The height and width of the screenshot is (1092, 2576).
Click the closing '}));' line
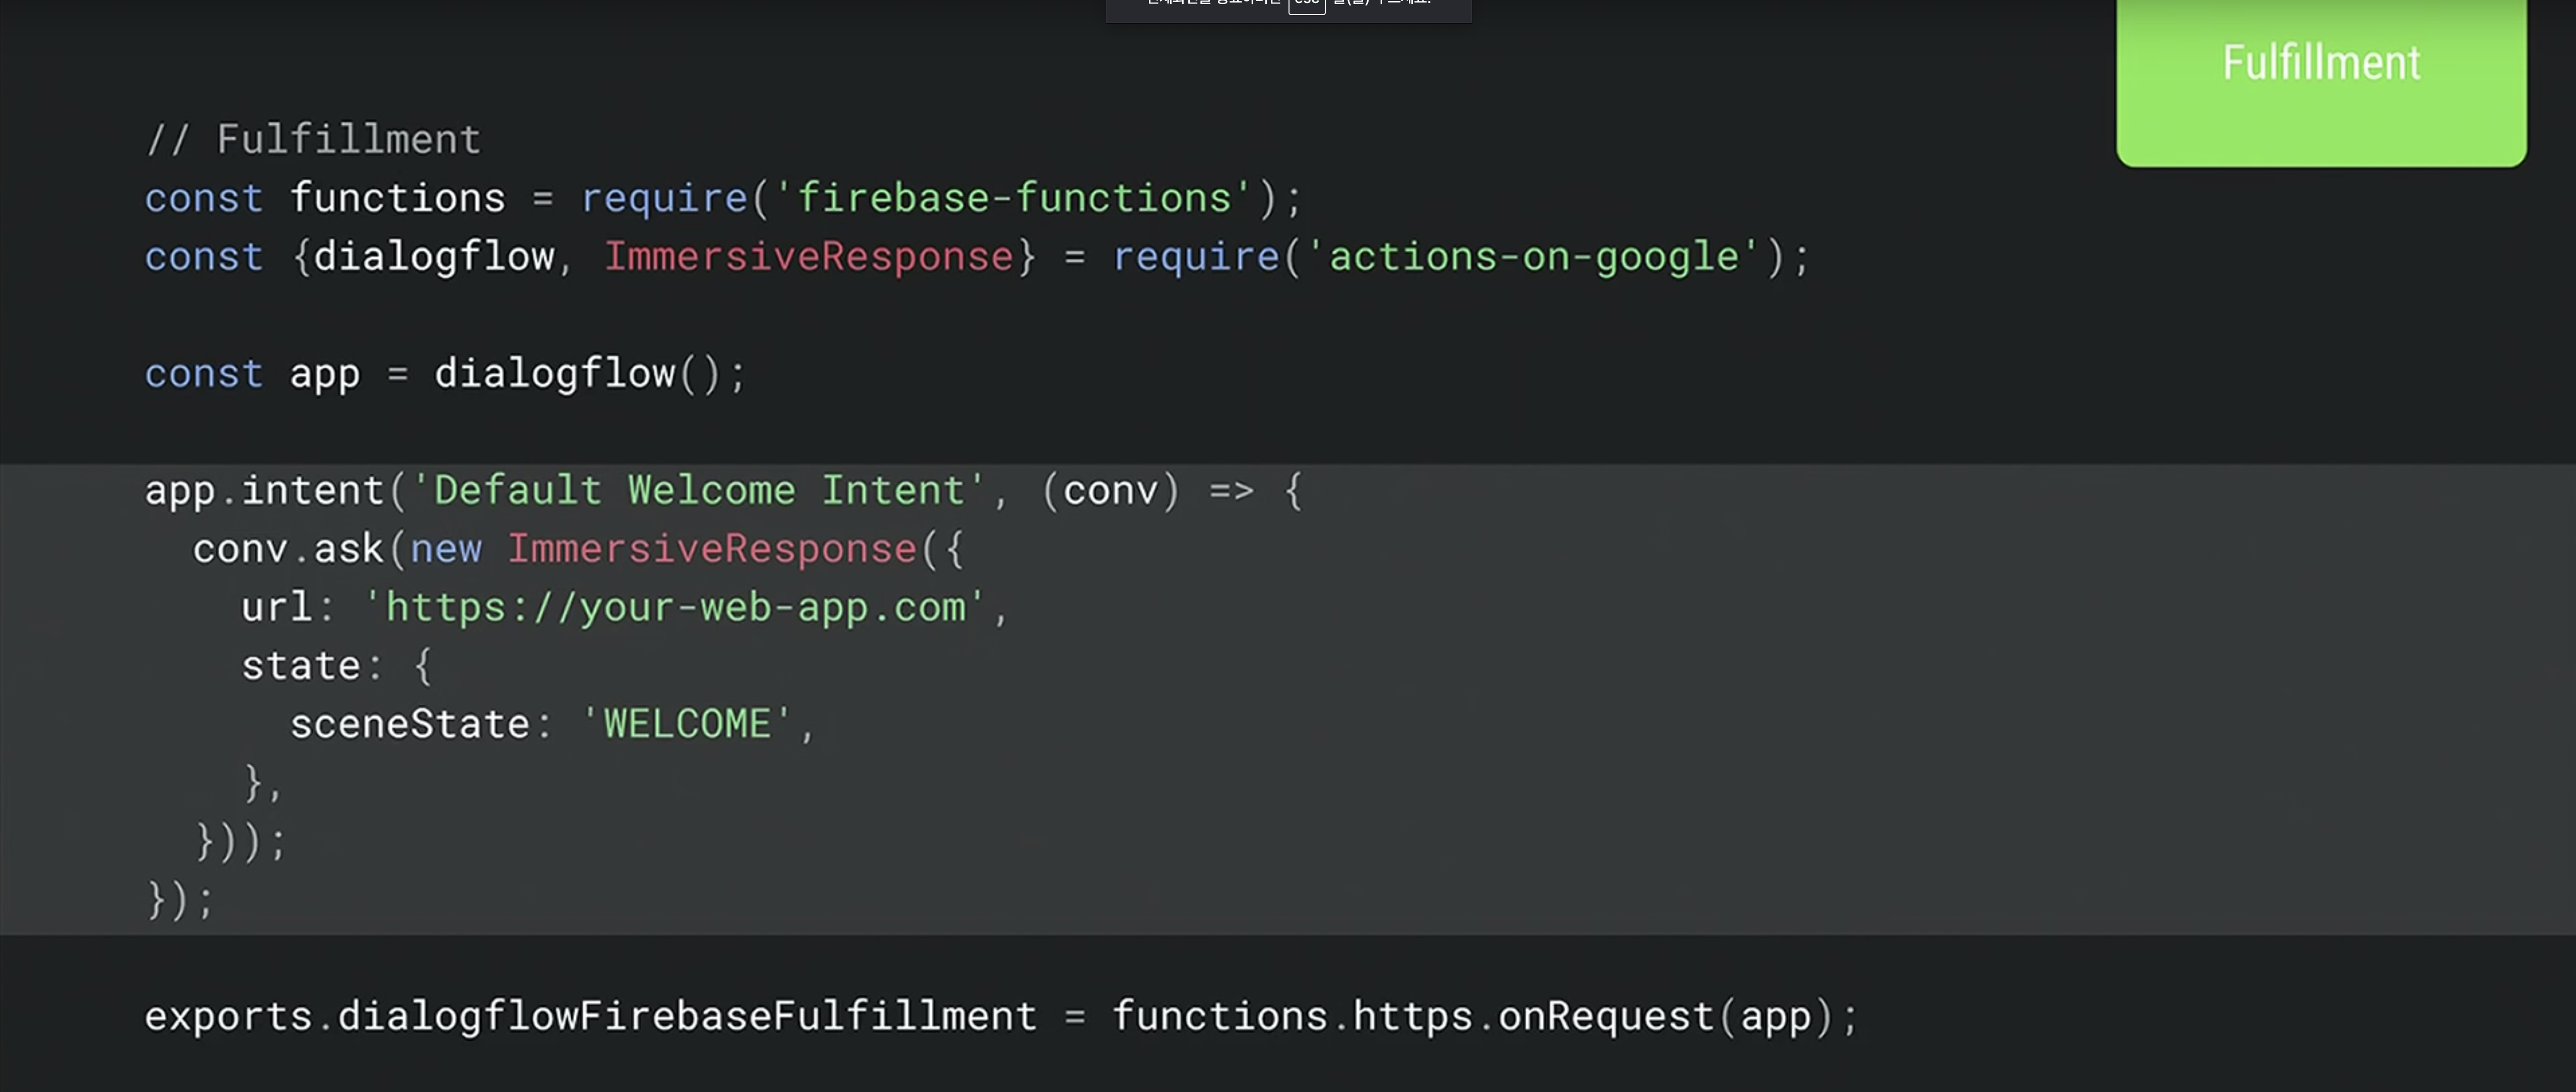pos(240,842)
